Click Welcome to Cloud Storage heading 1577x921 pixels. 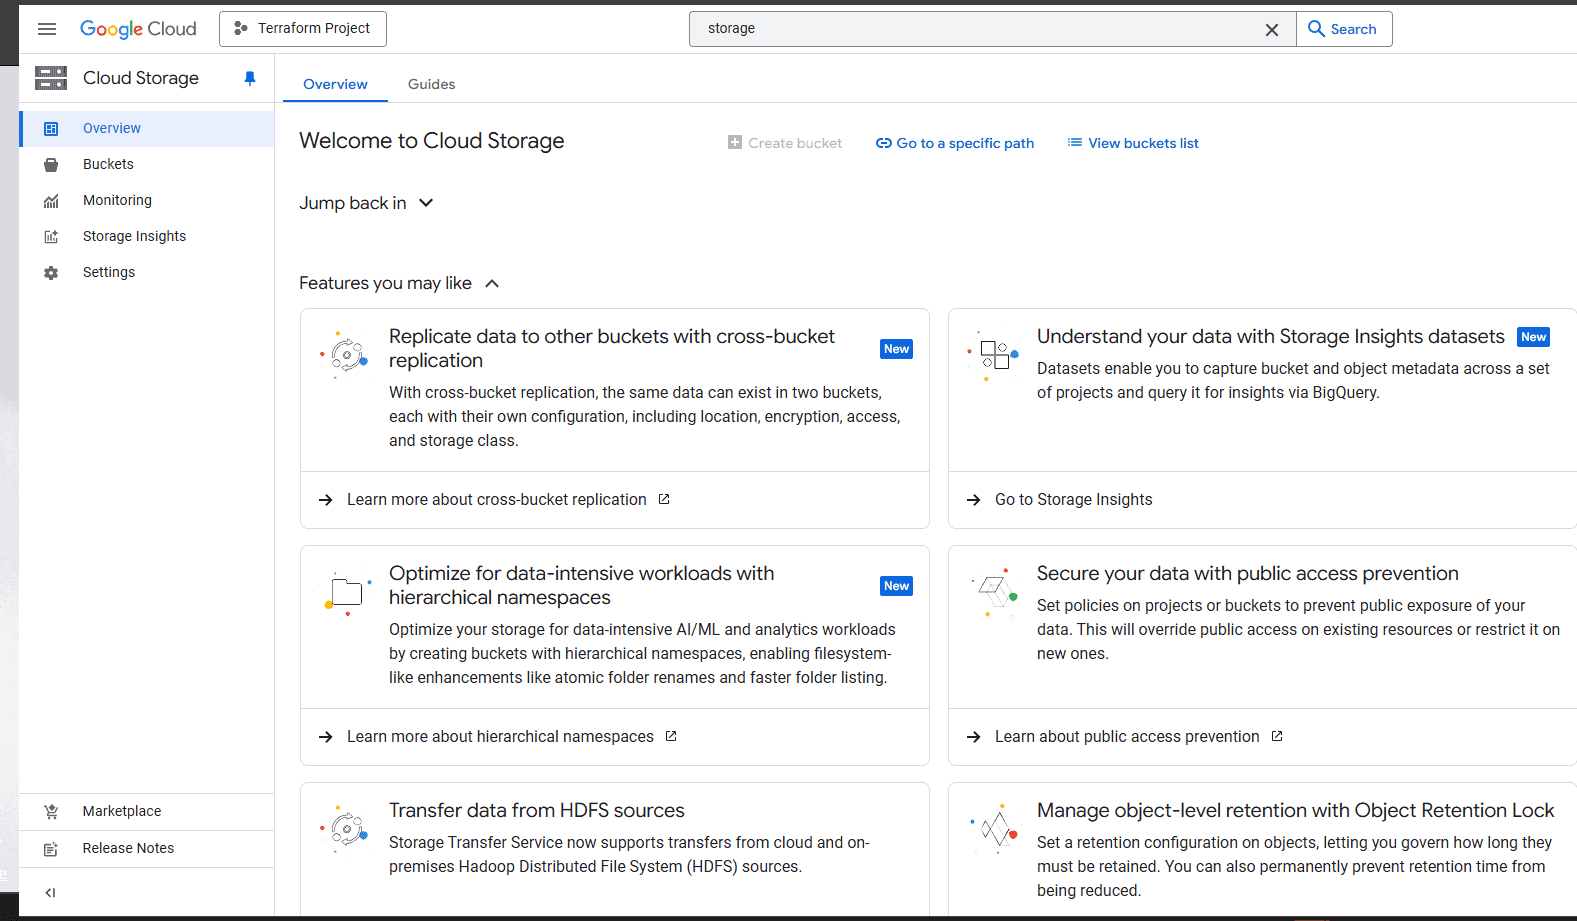[432, 141]
